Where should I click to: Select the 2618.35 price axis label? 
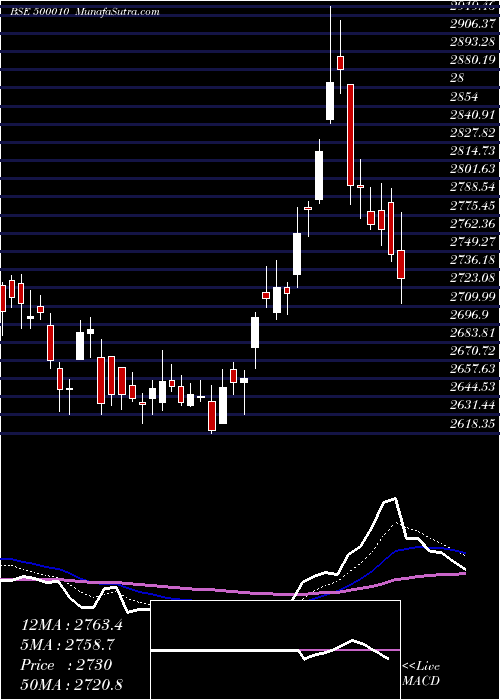473,424
